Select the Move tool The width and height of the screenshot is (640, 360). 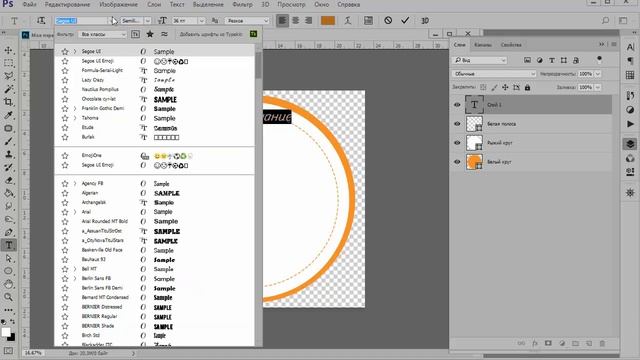click(x=8, y=50)
